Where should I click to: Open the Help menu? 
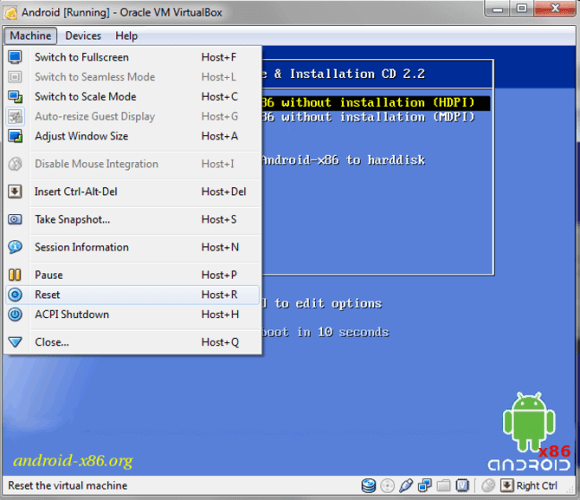[127, 36]
